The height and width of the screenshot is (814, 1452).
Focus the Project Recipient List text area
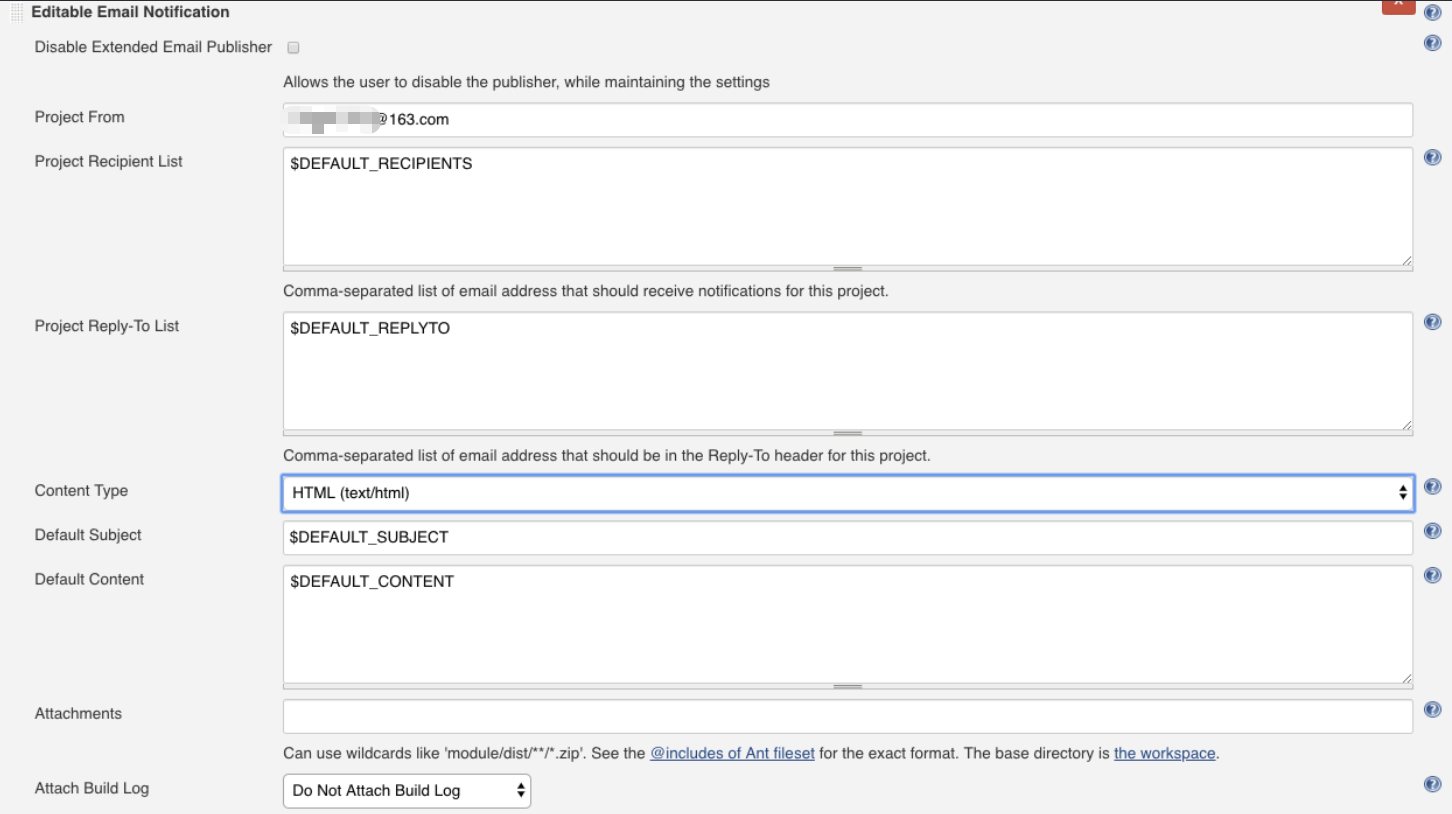pos(847,207)
